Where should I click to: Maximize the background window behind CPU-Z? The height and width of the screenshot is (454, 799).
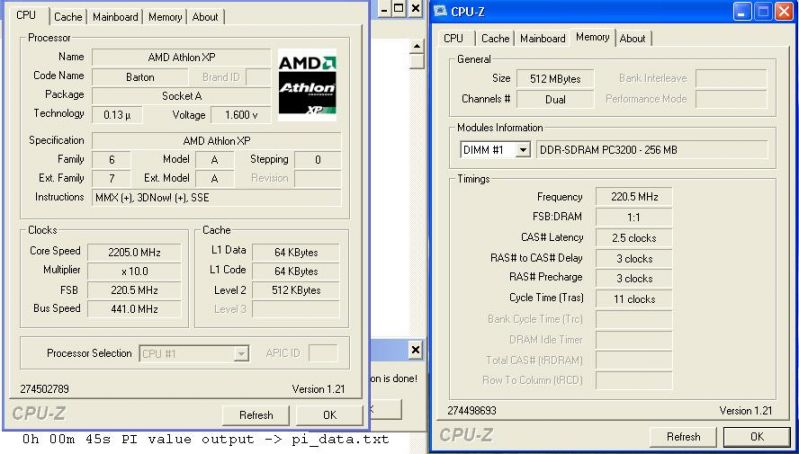(x=399, y=9)
